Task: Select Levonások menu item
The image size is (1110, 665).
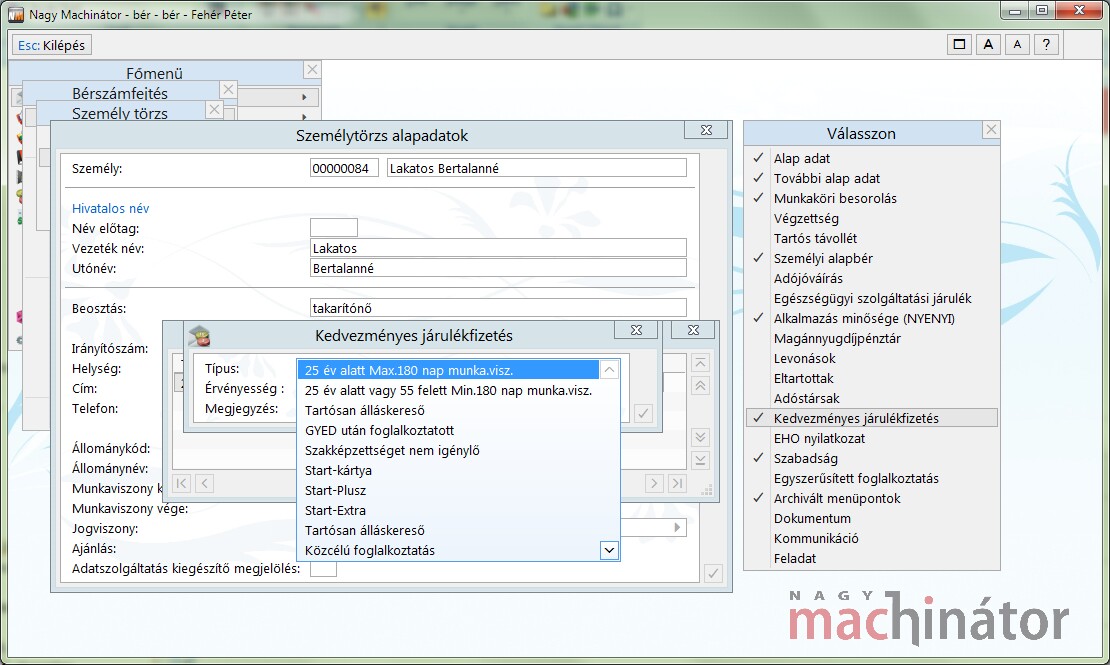Action: coord(871,358)
